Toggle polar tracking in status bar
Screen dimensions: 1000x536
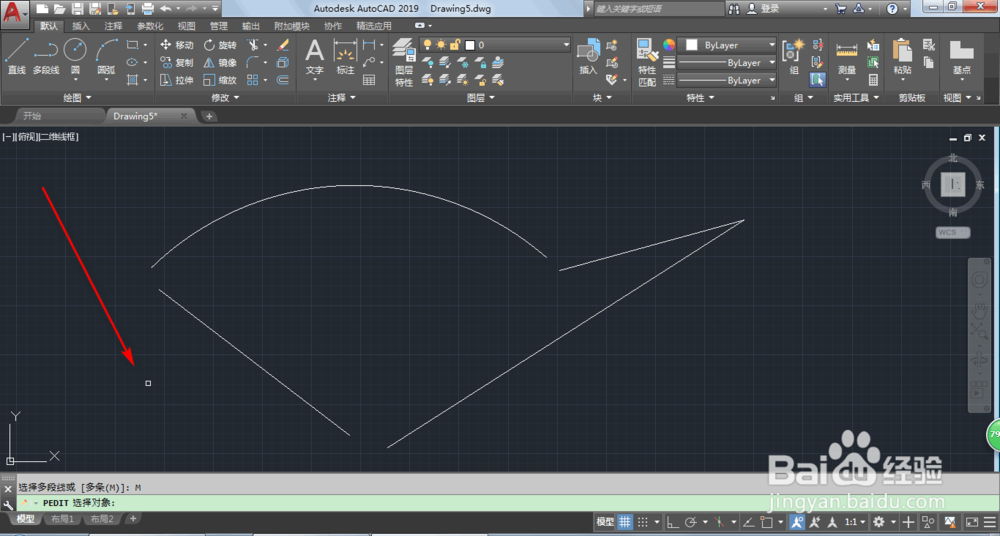click(x=690, y=521)
